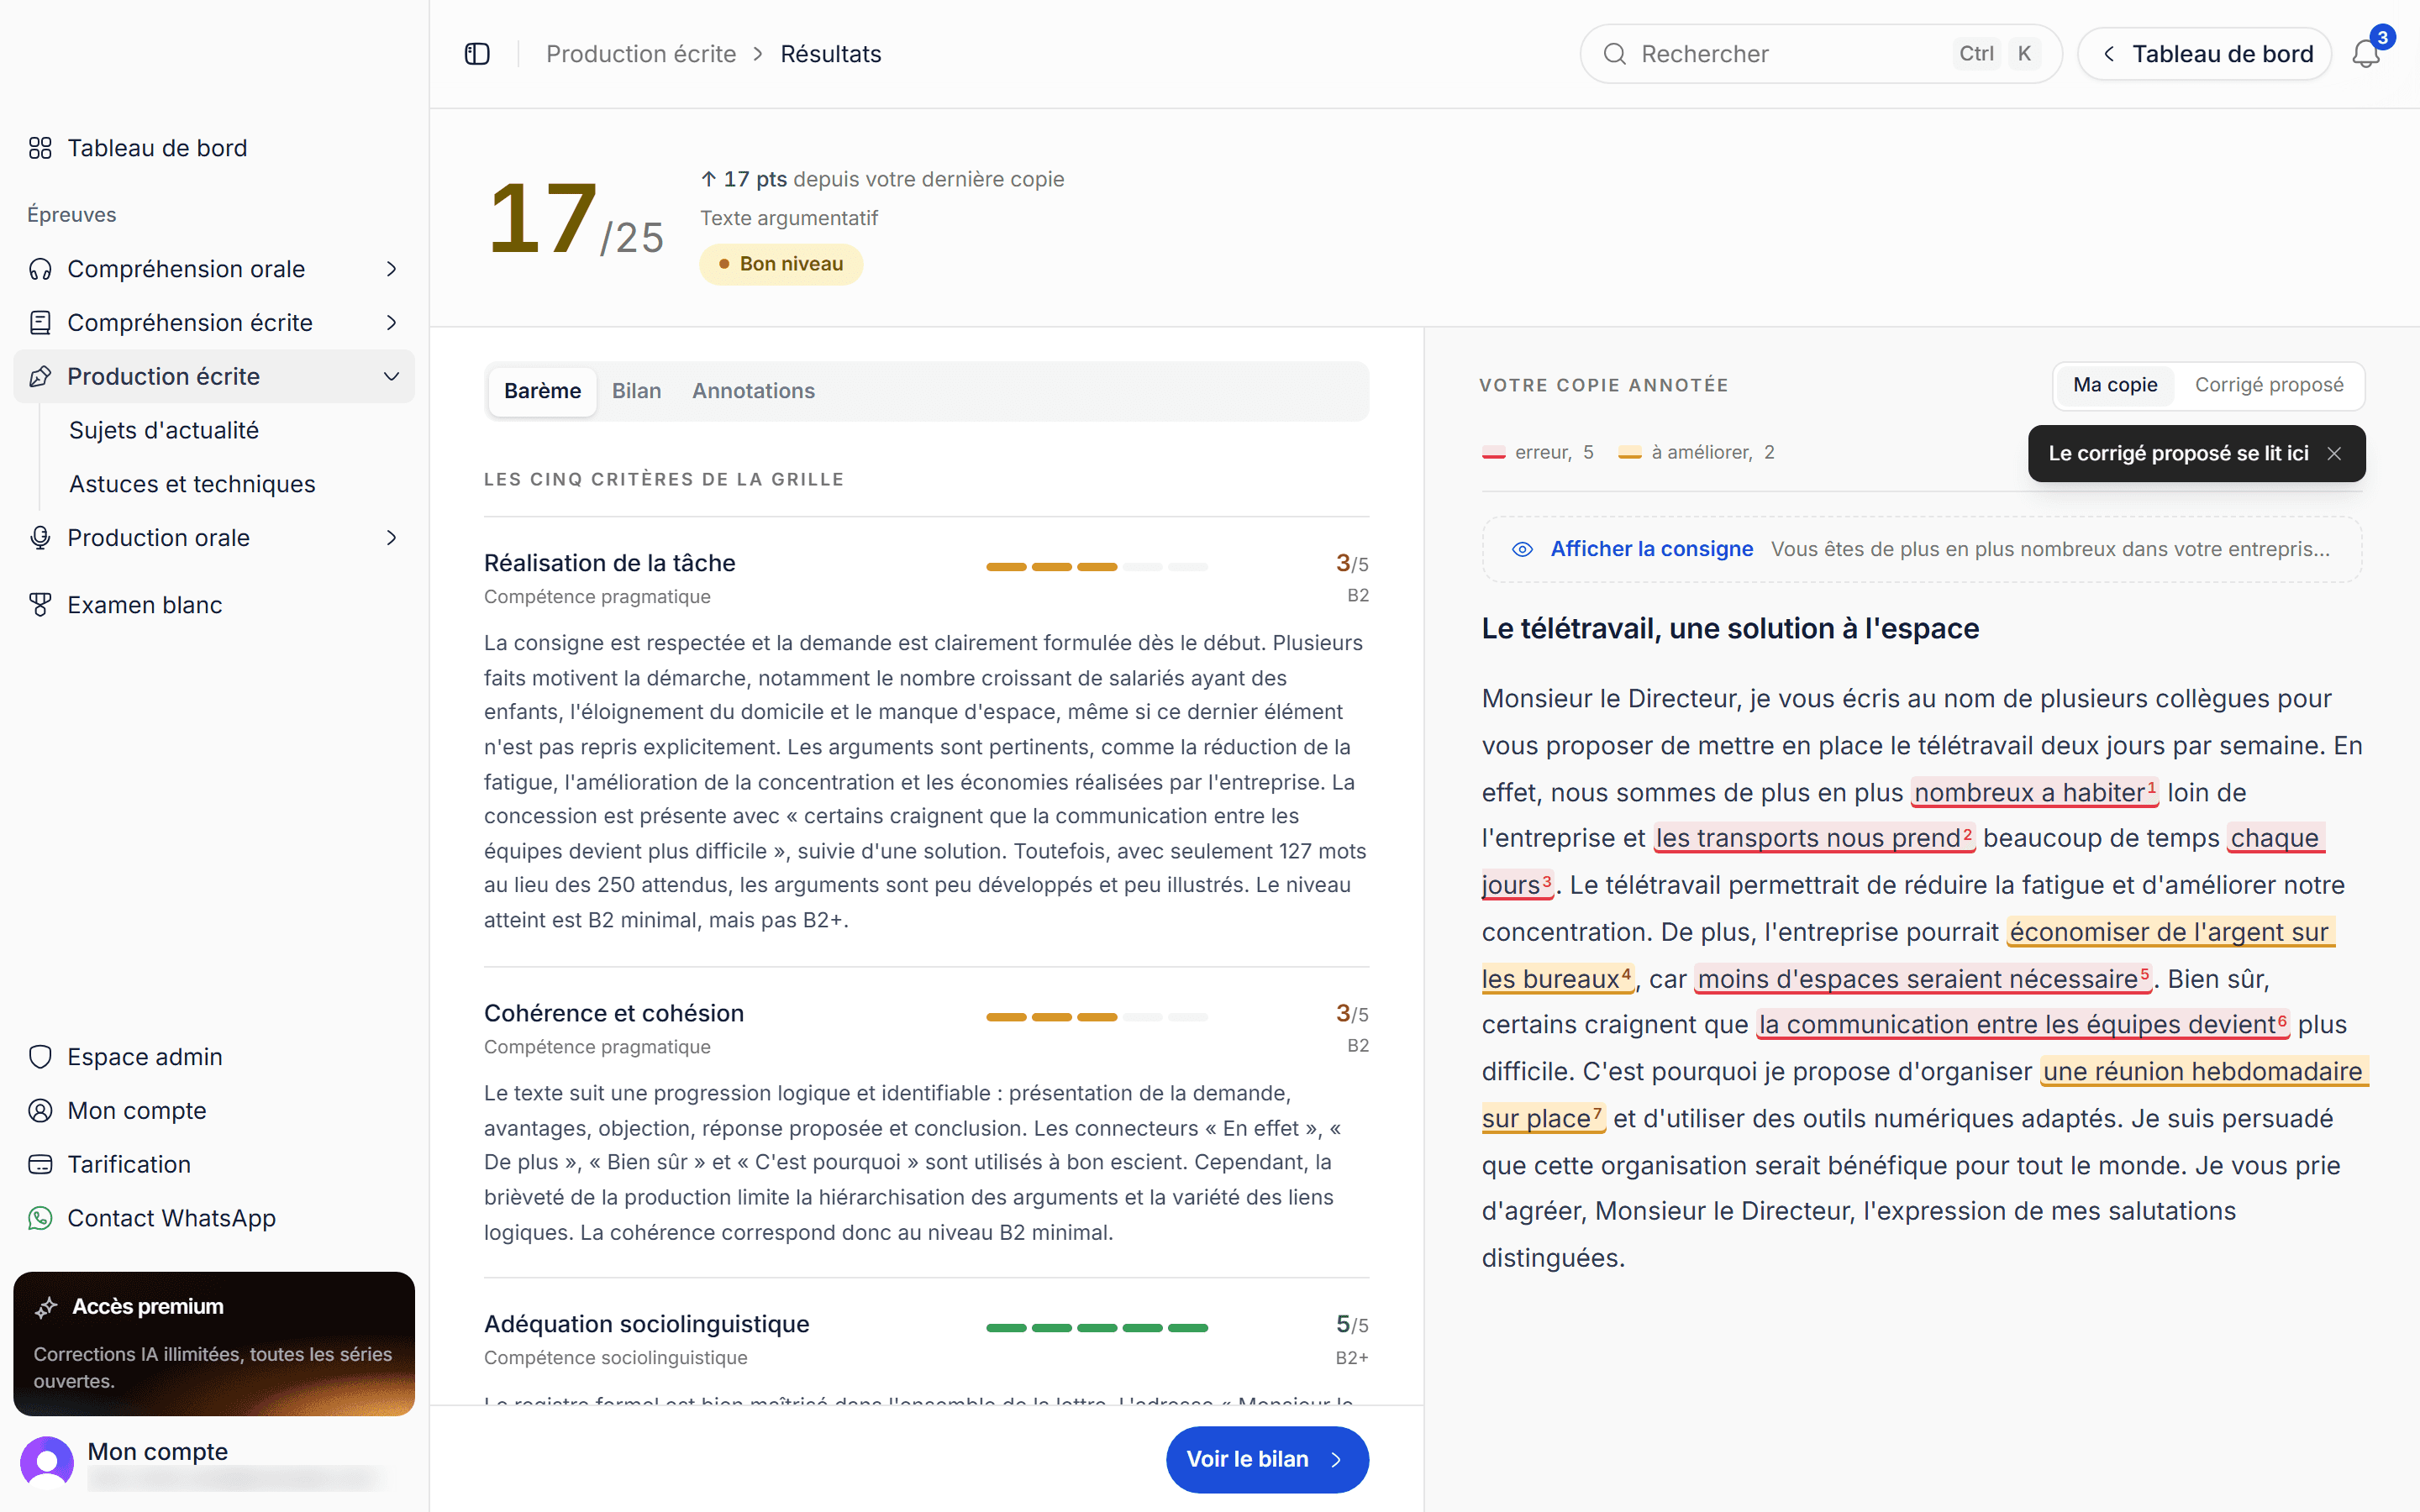Click Afficher la consigne link
This screenshot has width=2420, height=1512.
tap(1651, 549)
